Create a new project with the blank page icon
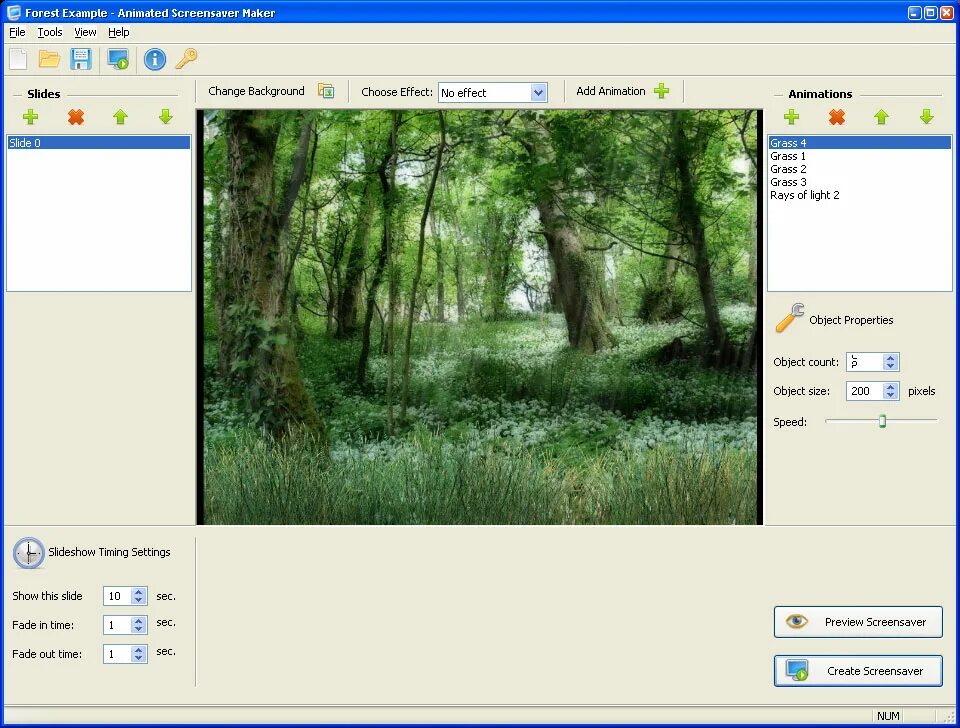The image size is (960, 728). [17, 59]
